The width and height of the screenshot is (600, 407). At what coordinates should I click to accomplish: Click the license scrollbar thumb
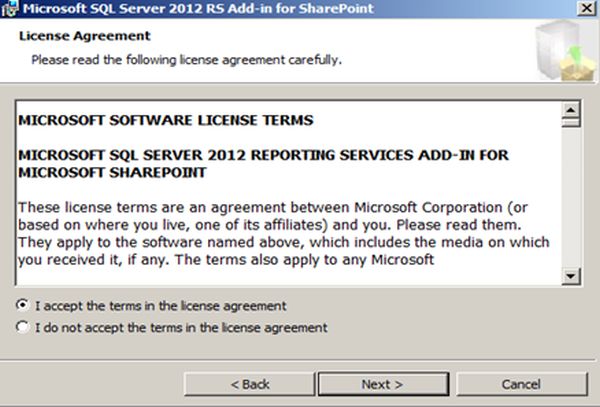click(571, 123)
